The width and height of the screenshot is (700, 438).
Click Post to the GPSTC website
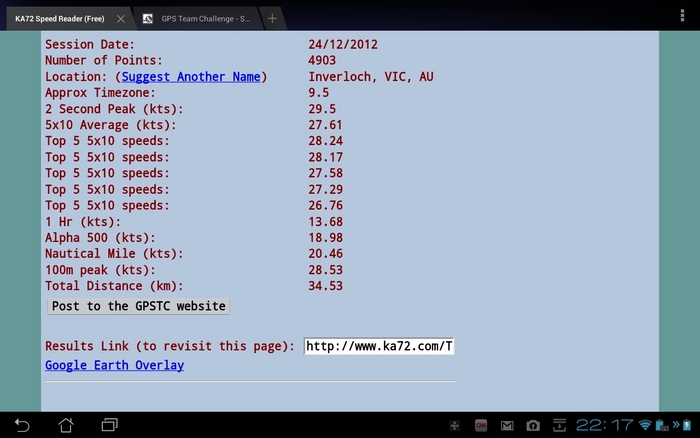coord(138,306)
